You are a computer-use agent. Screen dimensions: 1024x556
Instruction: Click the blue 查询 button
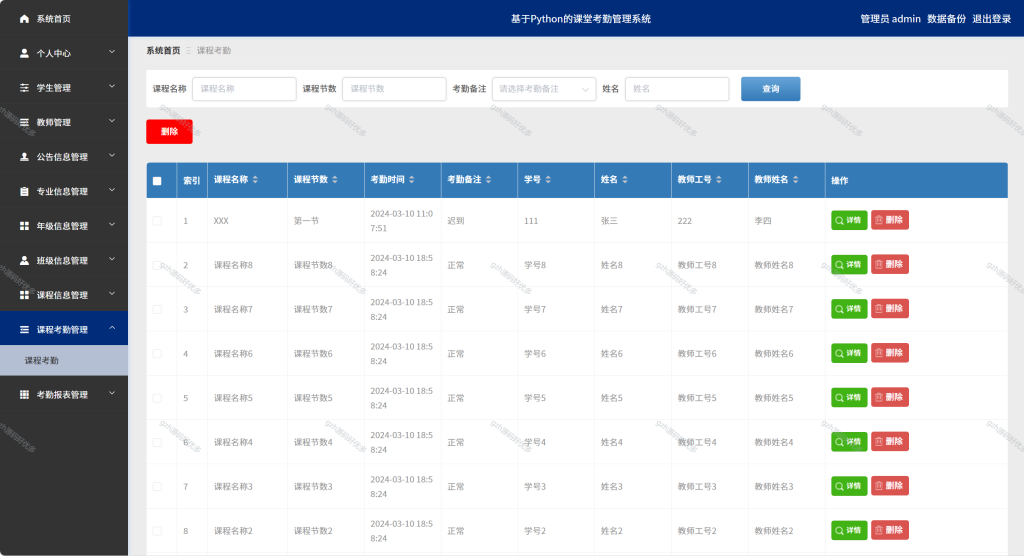click(771, 89)
